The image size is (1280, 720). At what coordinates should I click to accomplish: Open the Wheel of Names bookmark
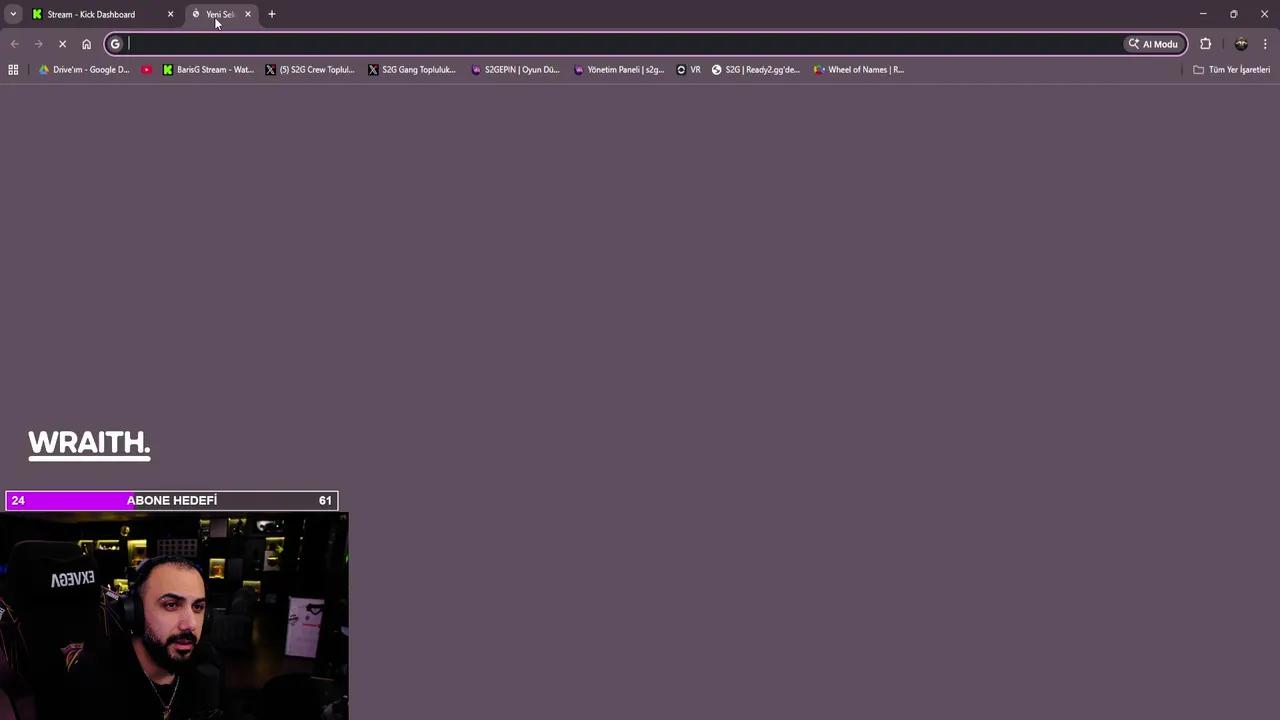[858, 69]
